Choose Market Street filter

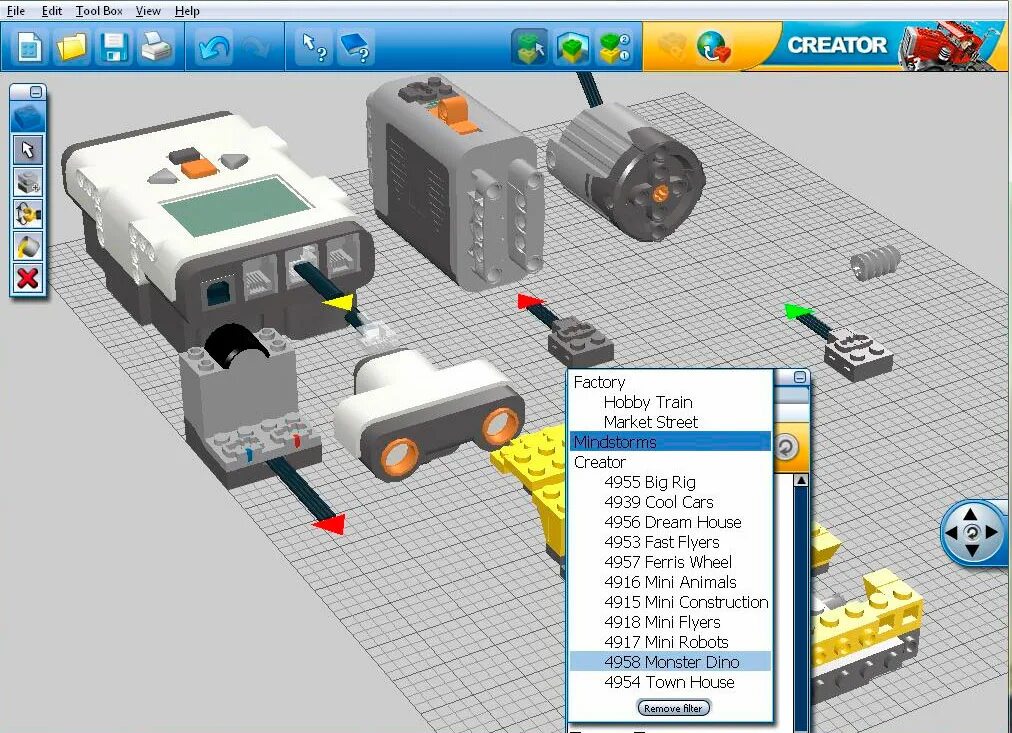(651, 422)
